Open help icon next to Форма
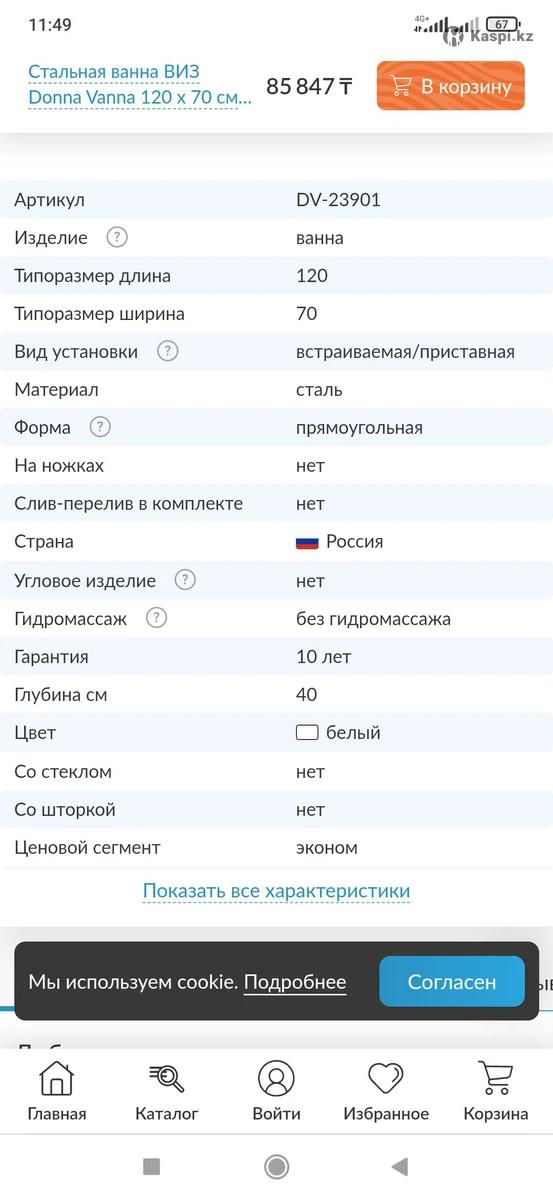 (x=100, y=427)
